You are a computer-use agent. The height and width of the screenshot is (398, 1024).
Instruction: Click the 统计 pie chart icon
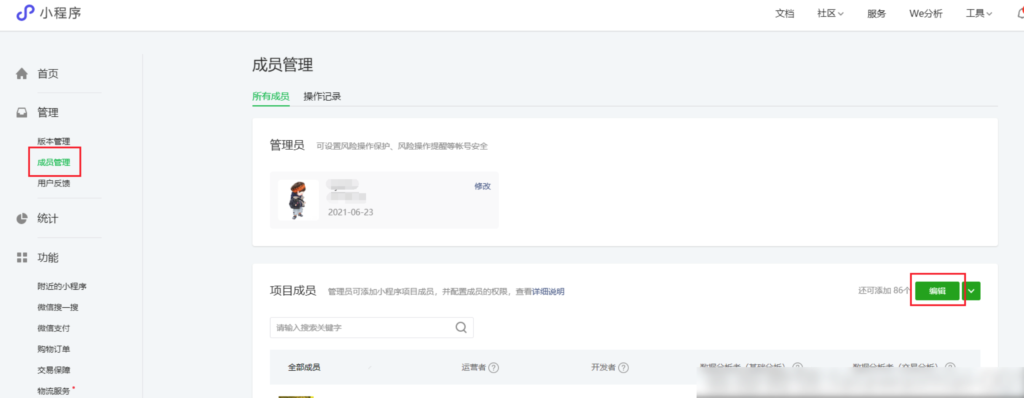coord(22,218)
